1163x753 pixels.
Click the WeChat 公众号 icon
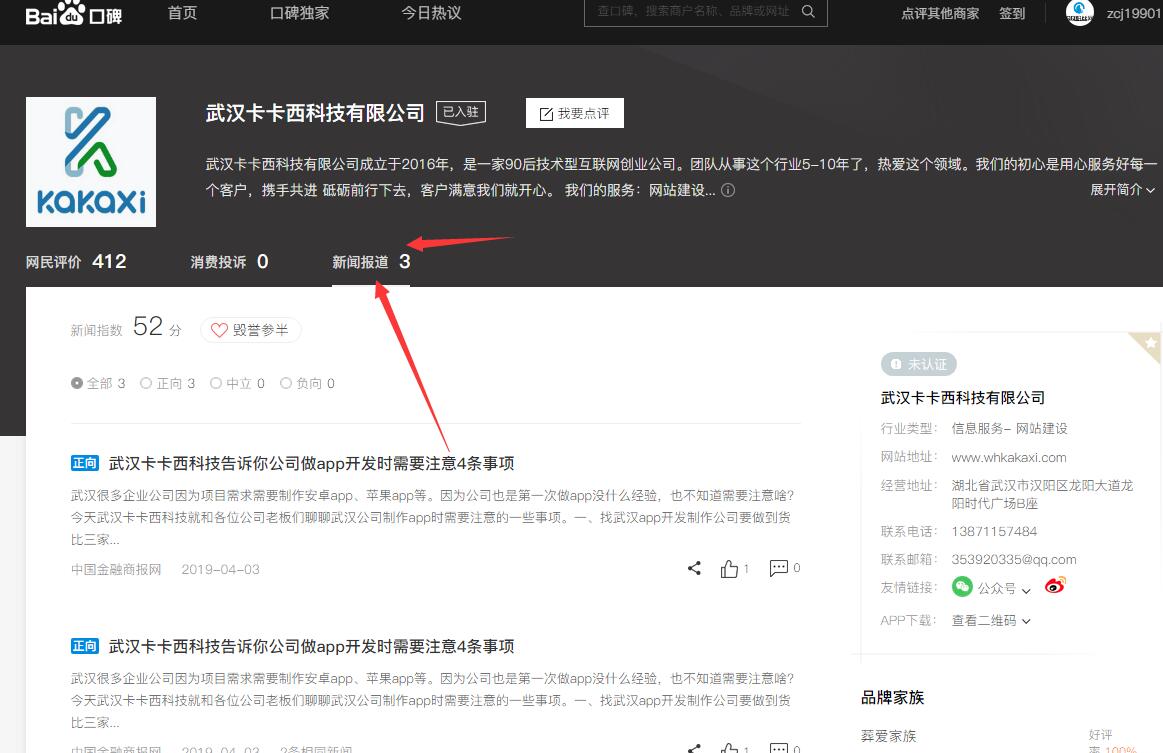click(x=962, y=587)
